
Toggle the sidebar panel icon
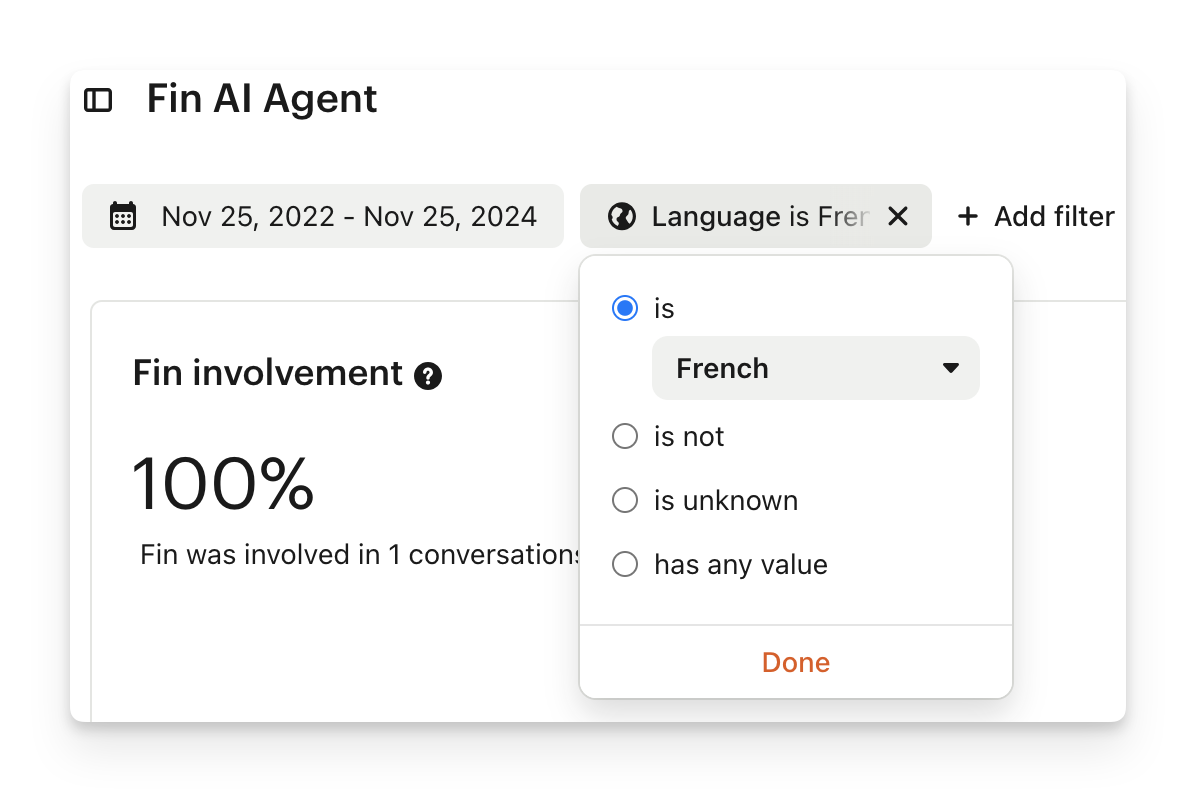coord(98,100)
